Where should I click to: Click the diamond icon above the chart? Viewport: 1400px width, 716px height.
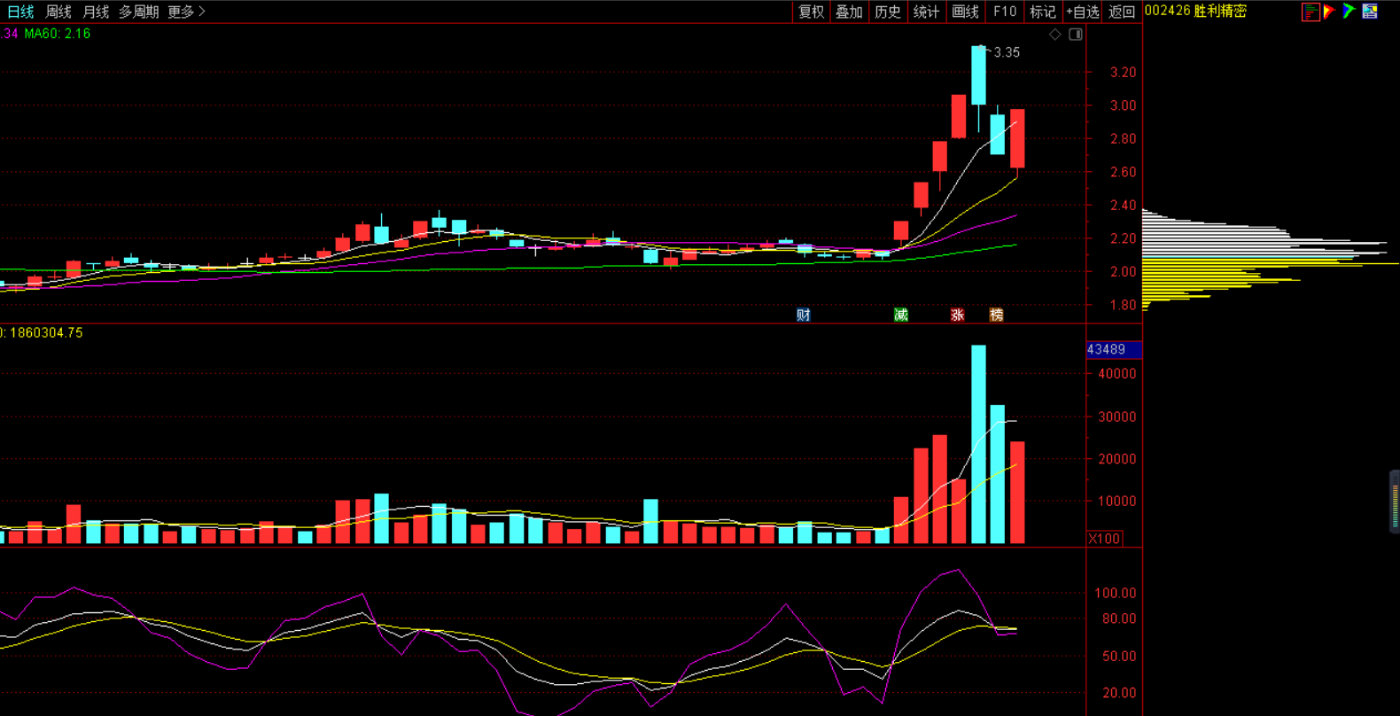pyautogui.click(x=1055, y=34)
